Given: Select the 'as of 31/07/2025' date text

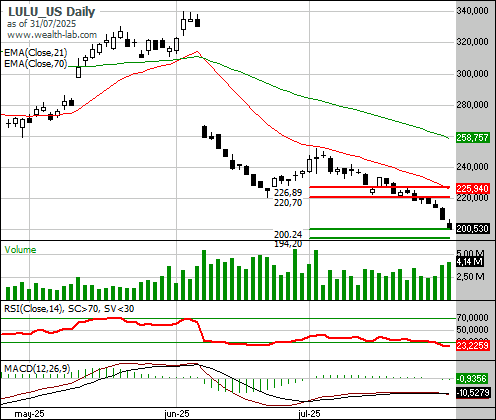Looking at the screenshot, I should 41,24.
